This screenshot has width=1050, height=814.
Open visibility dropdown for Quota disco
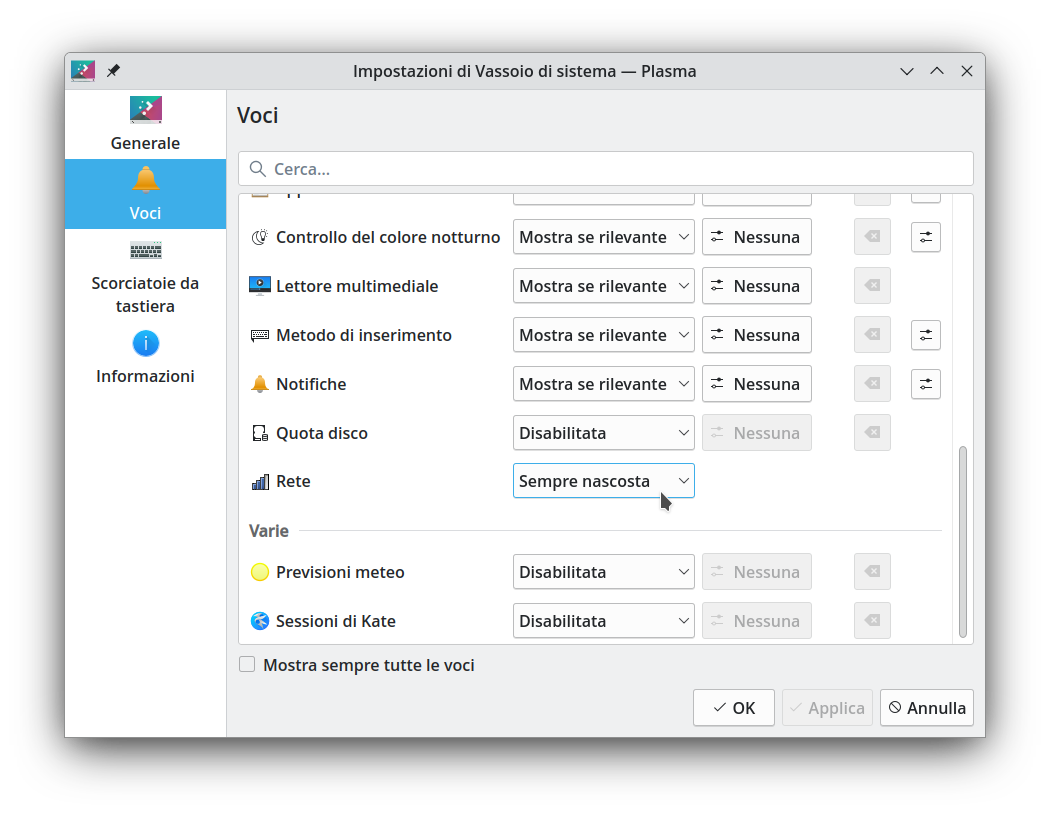coord(603,432)
